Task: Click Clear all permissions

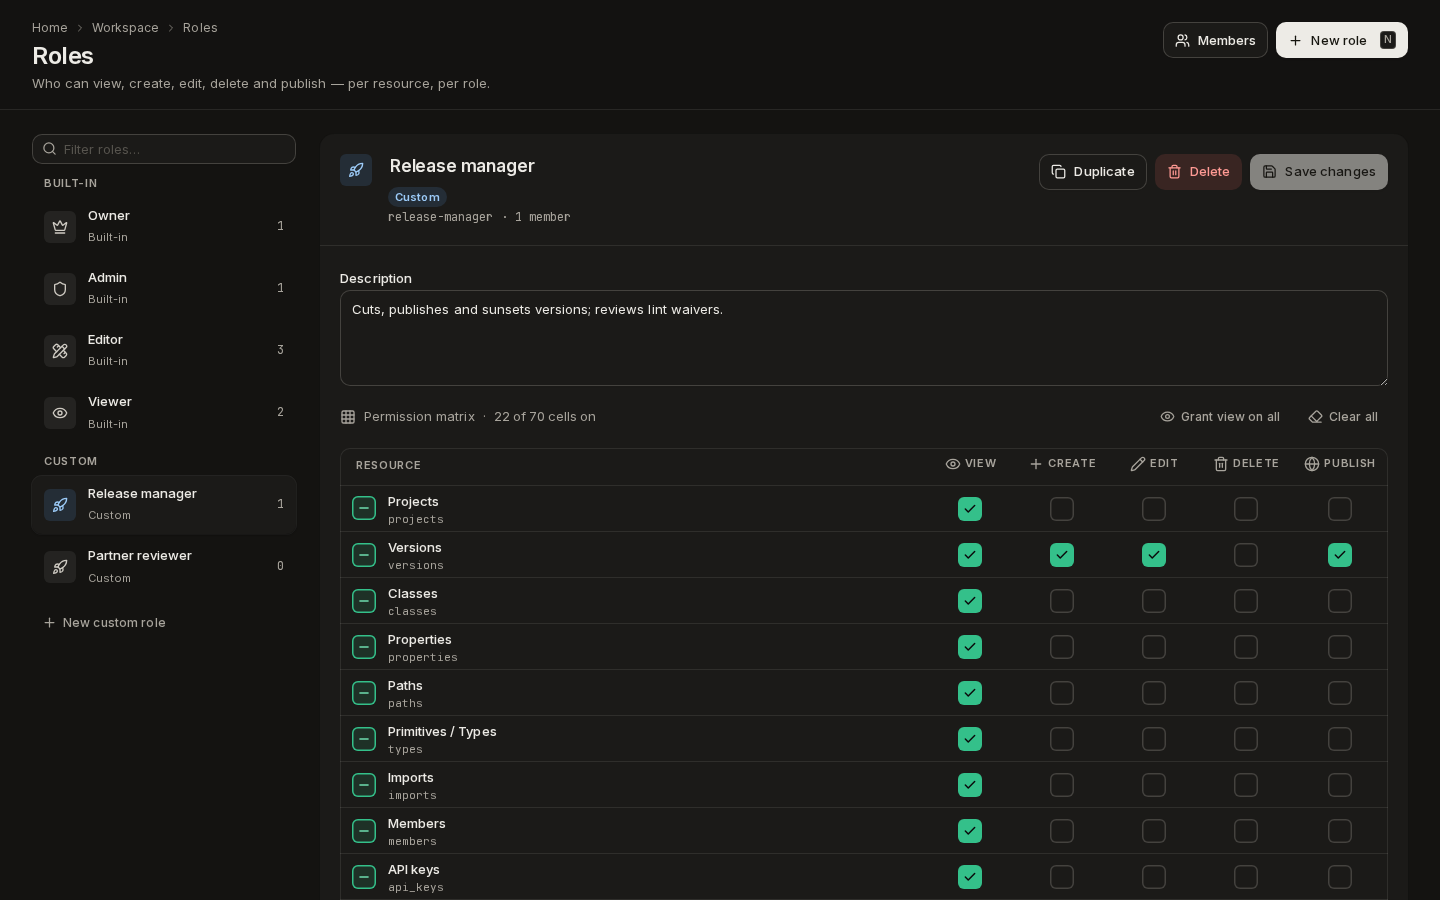Action: (x=1343, y=417)
